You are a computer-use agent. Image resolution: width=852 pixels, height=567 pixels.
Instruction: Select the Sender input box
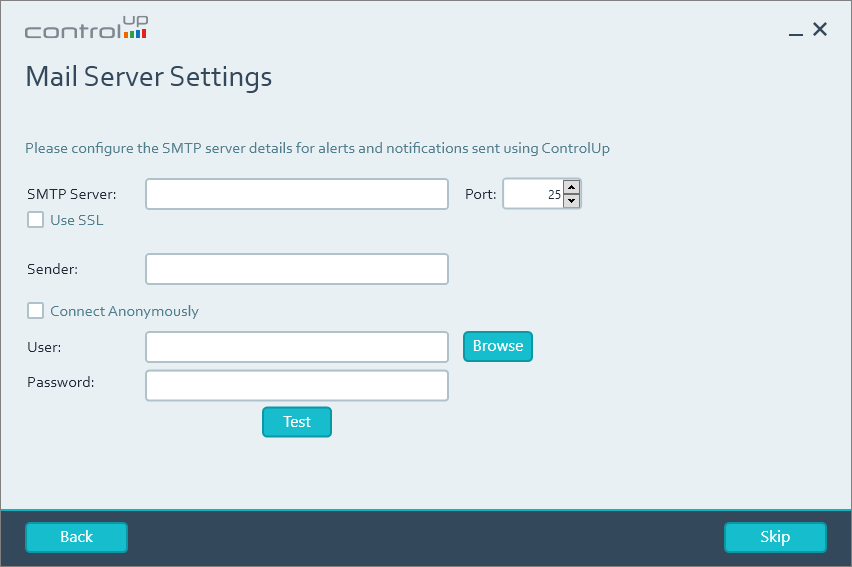pyautogui.click(x=296, y=269)
